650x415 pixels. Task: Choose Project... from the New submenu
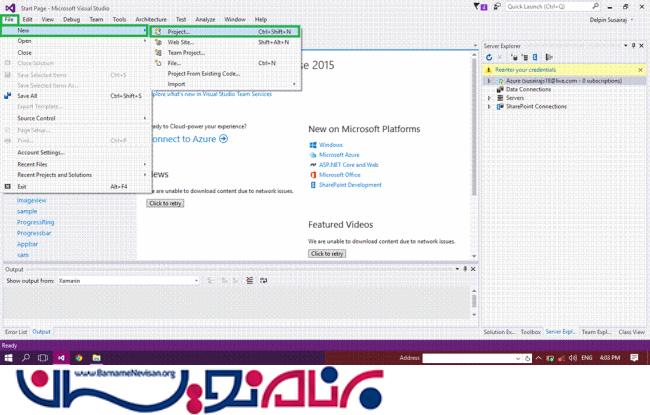coord(225,32)
